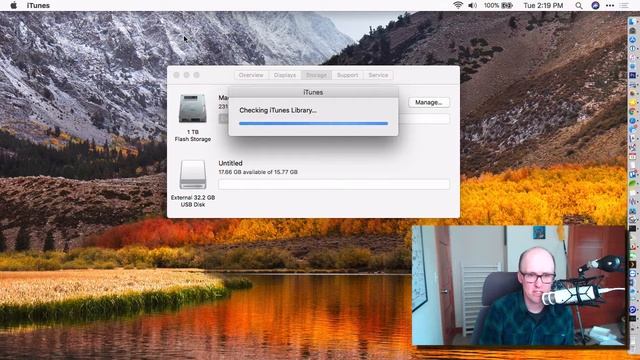Click the Tue 2:19 PM clock
This screenshot has height=360, width=640.
(x=543, y=5)
